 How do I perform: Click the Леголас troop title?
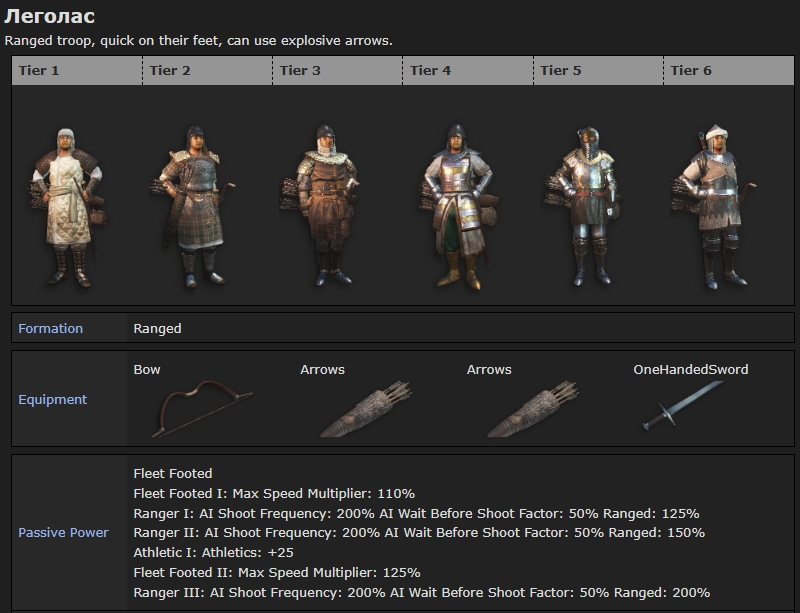point(50,17)
